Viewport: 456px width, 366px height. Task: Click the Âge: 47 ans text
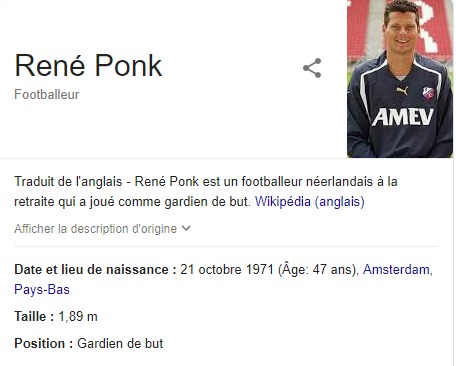click(x=318, y=269)
